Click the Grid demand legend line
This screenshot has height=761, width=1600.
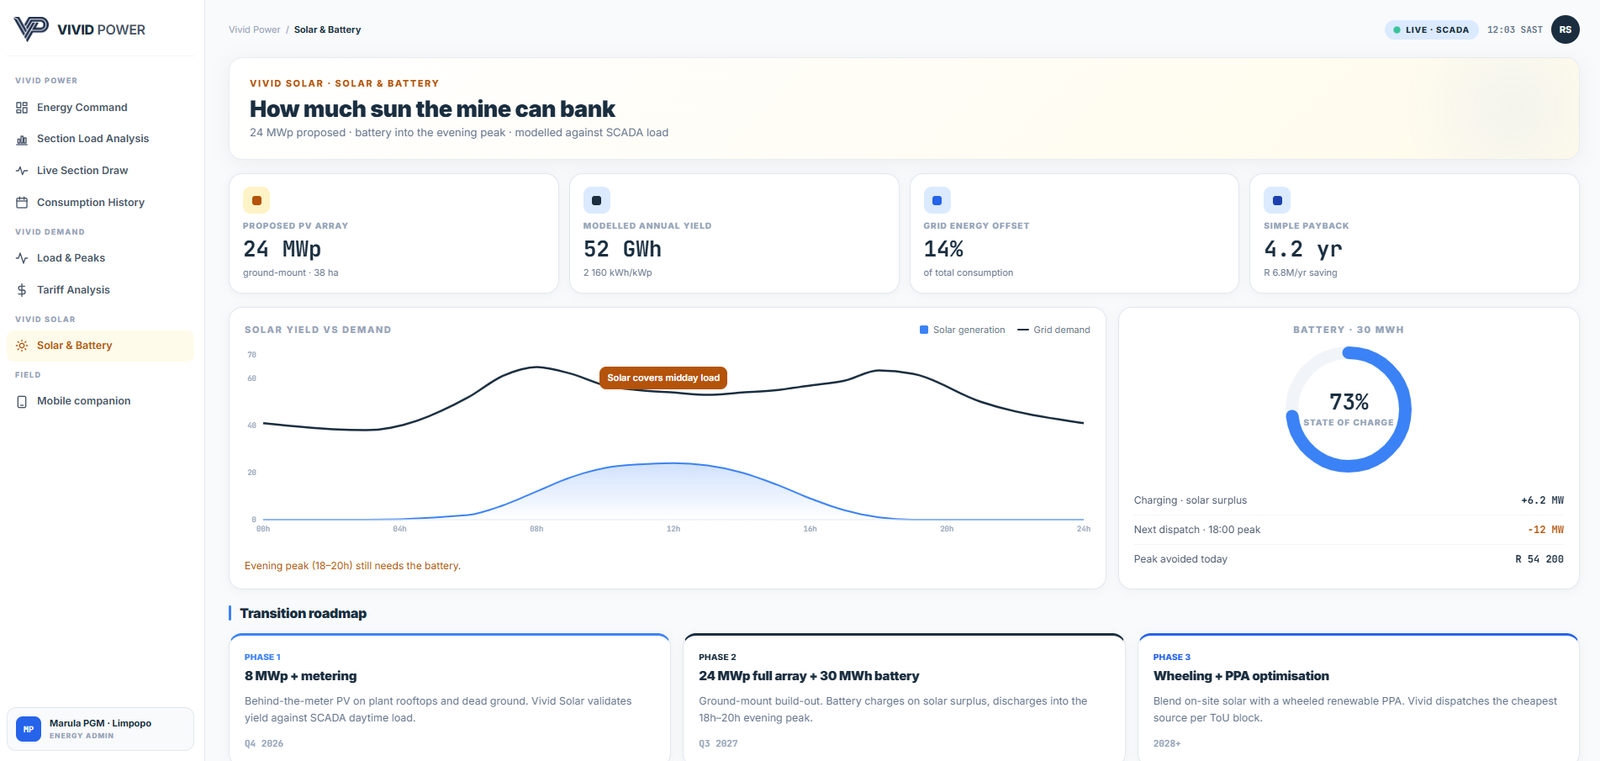(1023, 330)
